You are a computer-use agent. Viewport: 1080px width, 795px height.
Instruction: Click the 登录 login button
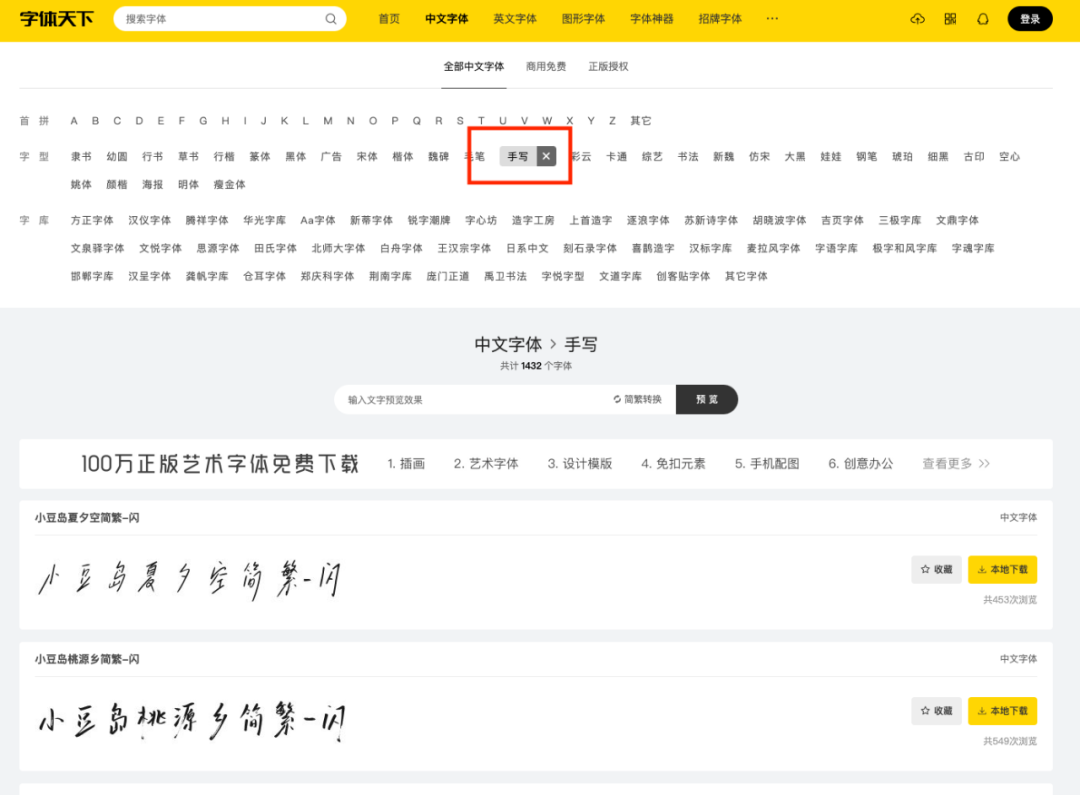coord(1030,19)
